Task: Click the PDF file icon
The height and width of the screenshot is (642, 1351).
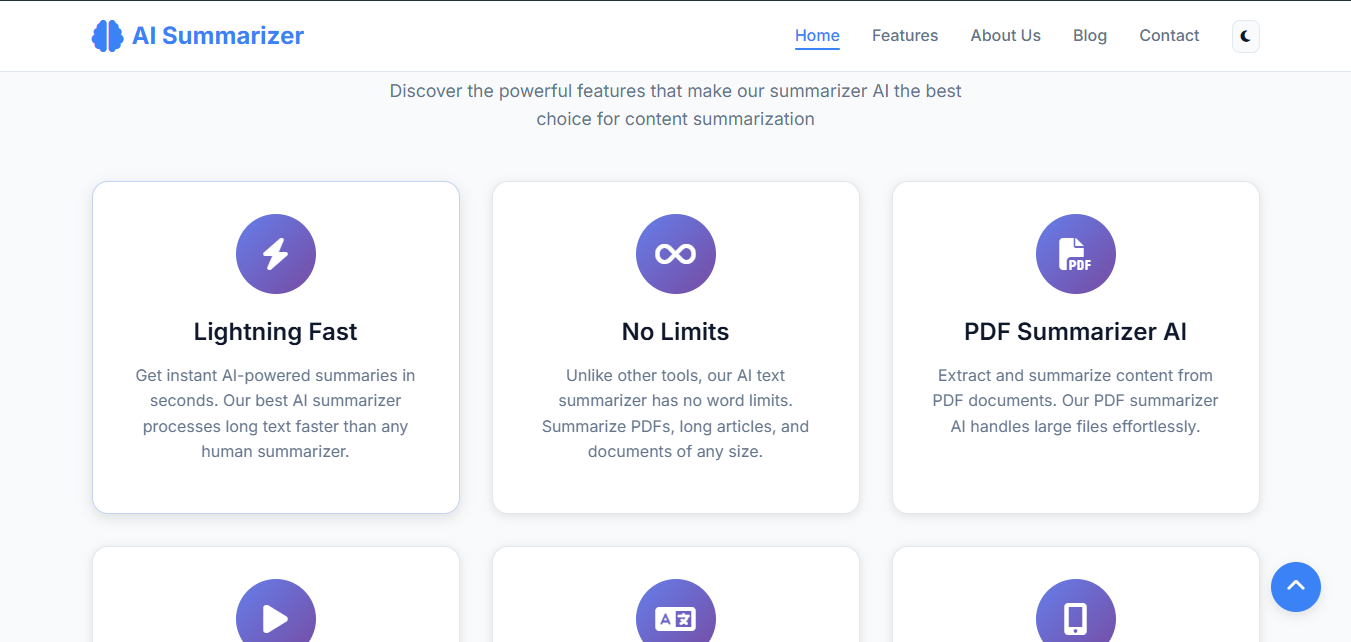Action: click(1076, 254)
